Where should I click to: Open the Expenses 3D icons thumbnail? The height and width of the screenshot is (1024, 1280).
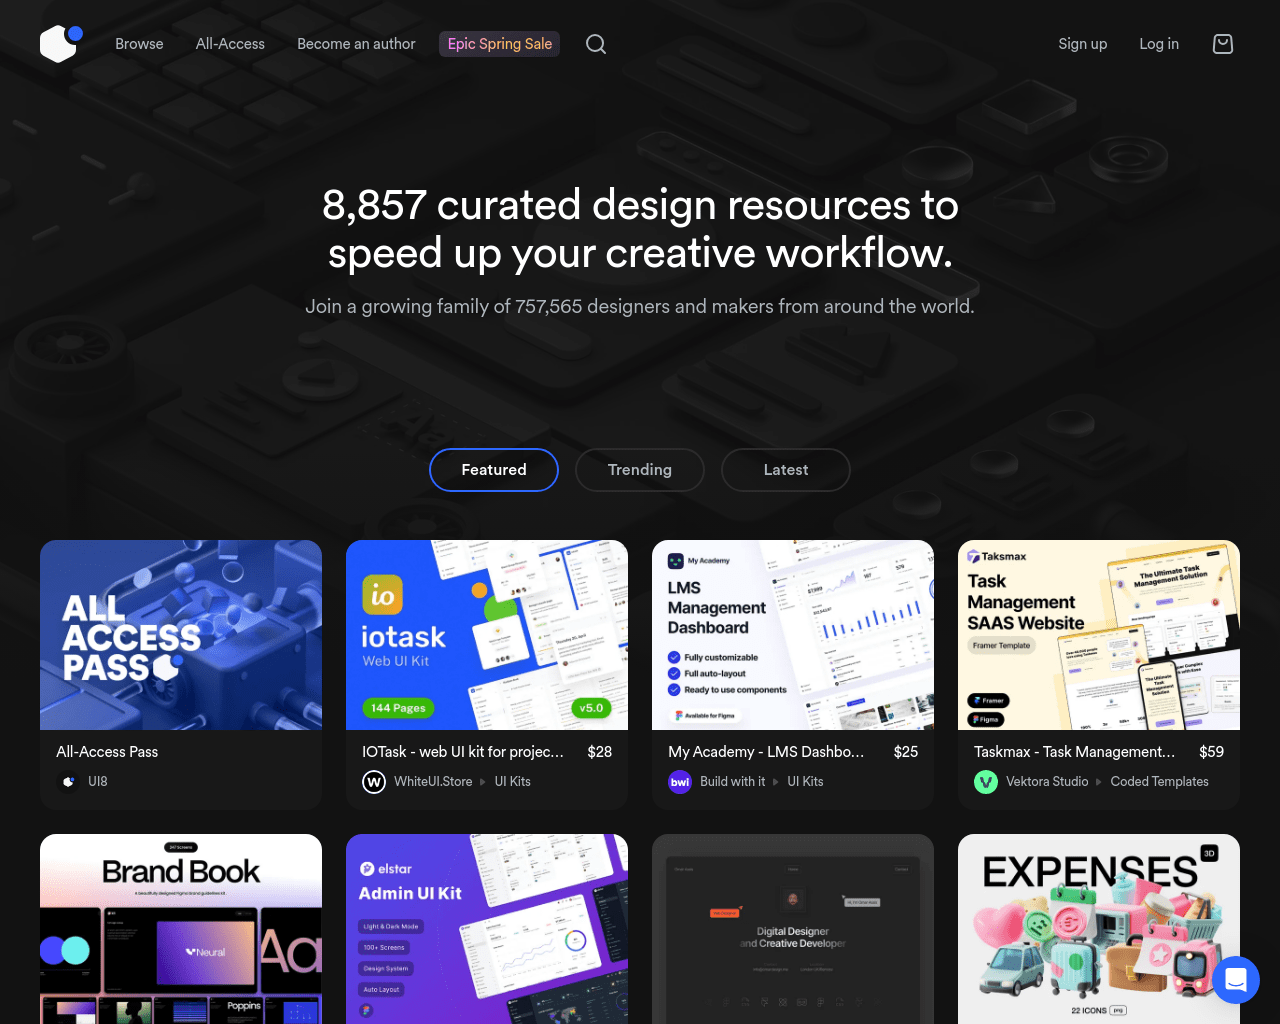[1099, 929]
